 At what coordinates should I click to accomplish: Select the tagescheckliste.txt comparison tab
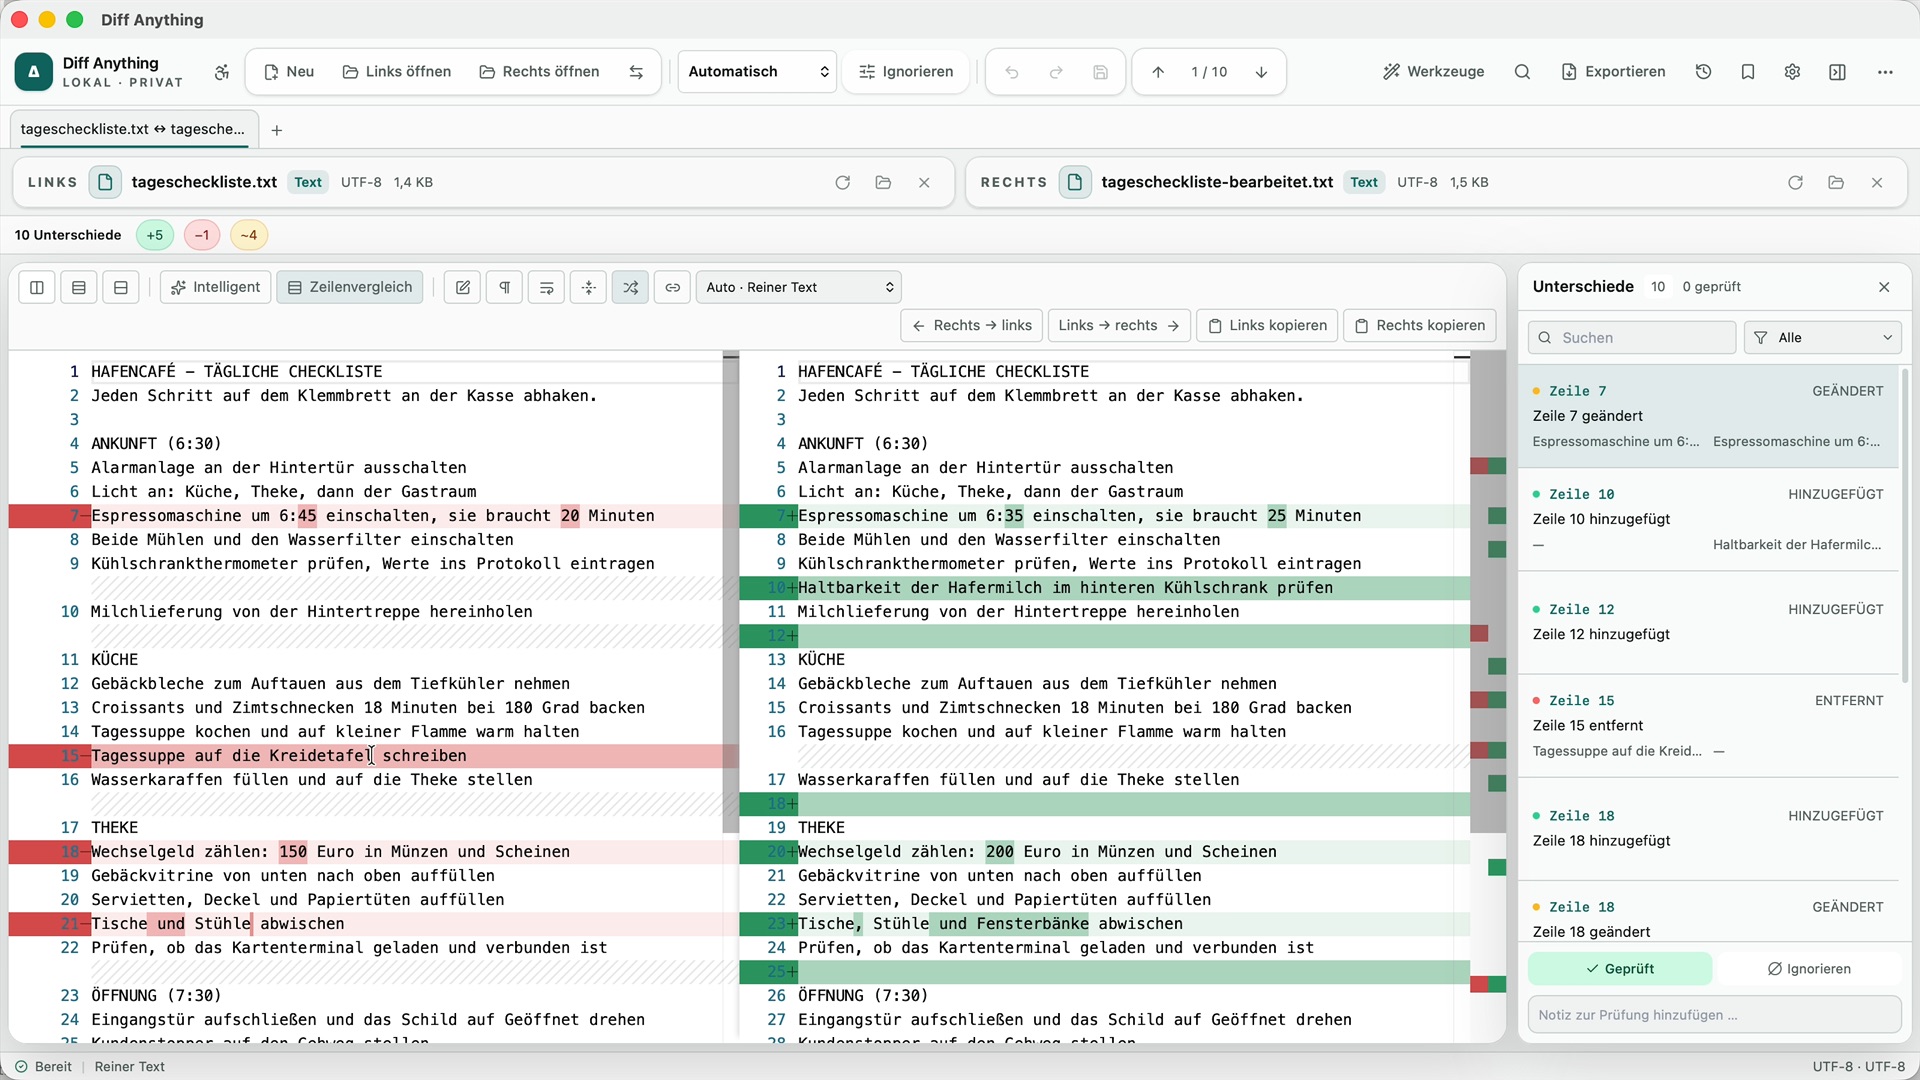[x=133, y=129]
